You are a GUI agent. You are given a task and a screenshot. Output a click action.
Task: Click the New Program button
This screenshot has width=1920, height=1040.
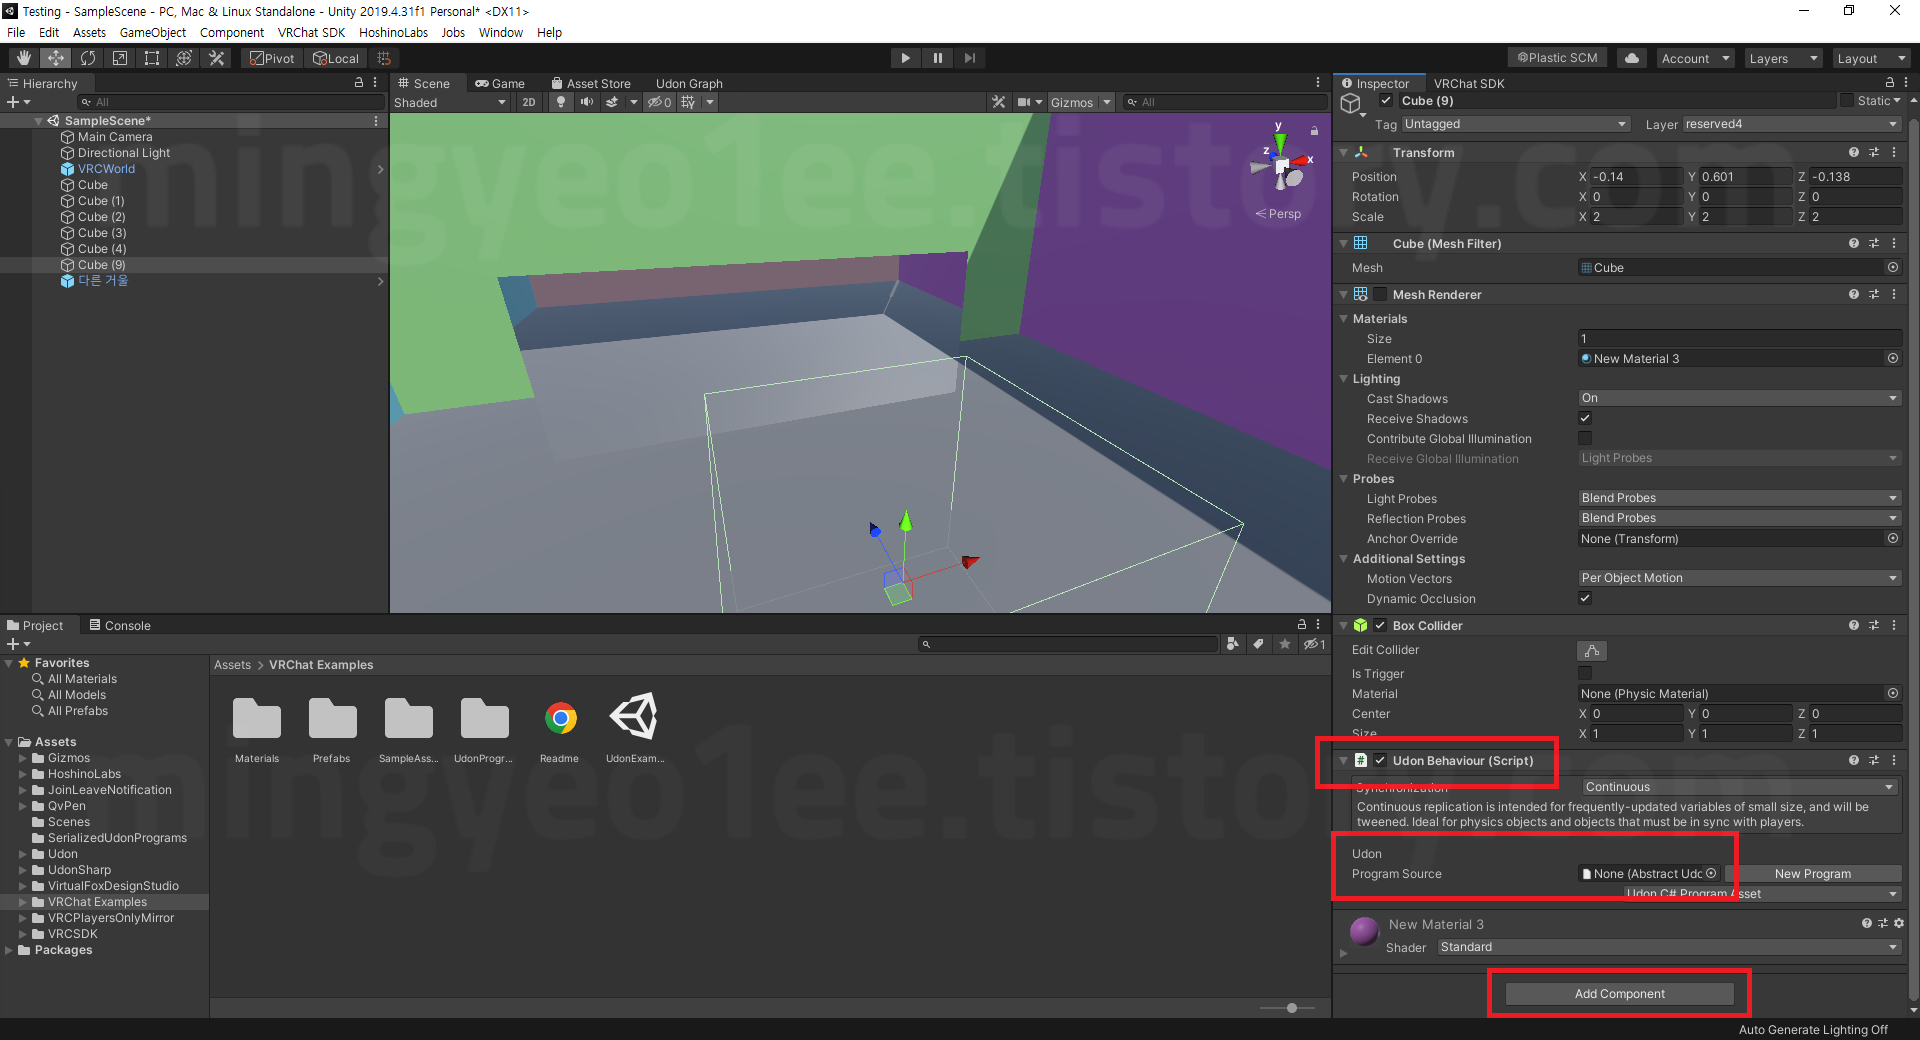tap(1812, 874)
